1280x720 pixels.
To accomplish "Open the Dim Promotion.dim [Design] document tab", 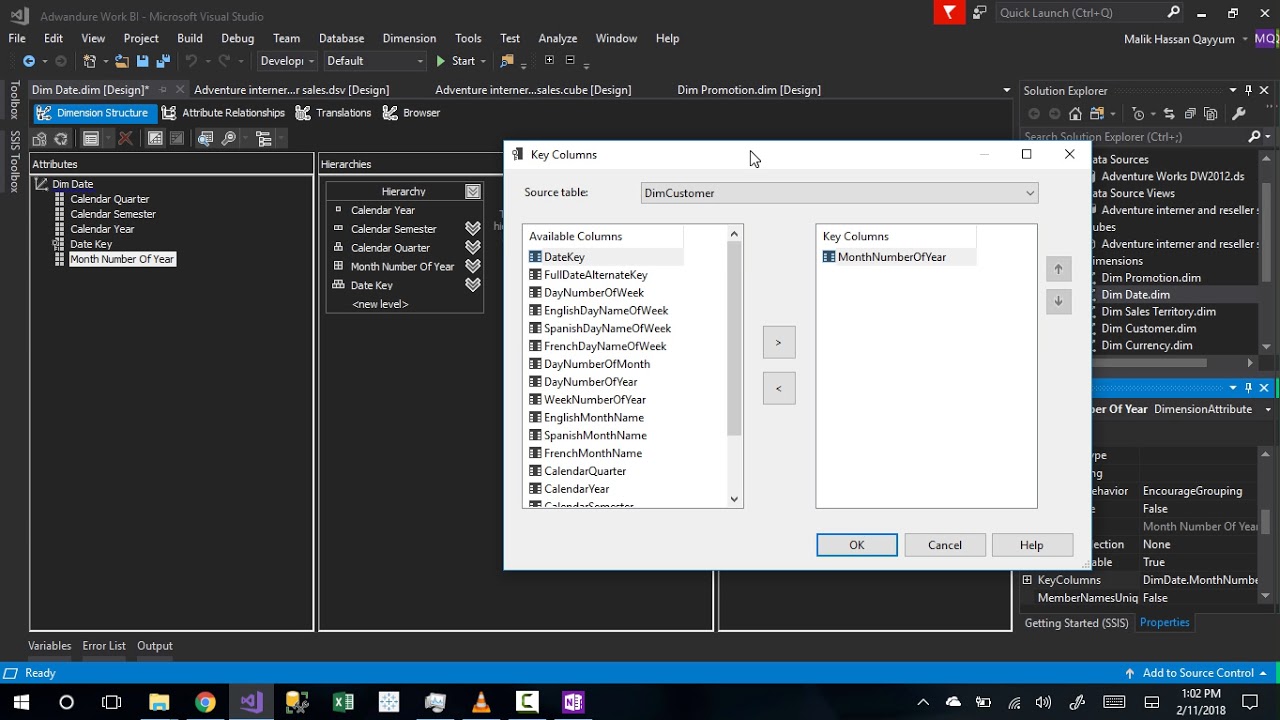I will pyautogui.click(x=749, y=90).
